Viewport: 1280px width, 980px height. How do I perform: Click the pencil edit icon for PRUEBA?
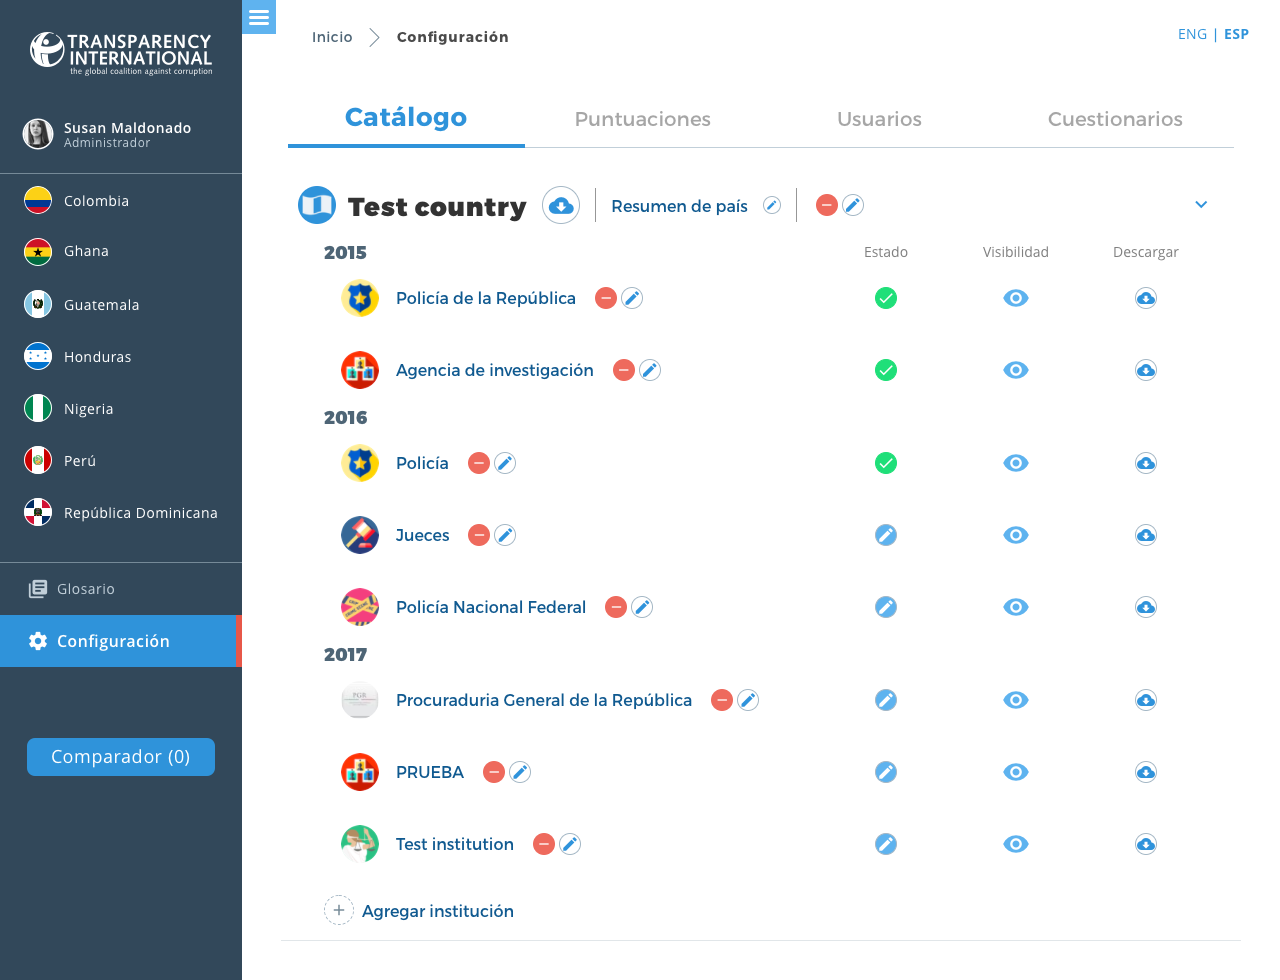[x=520, y=772]
